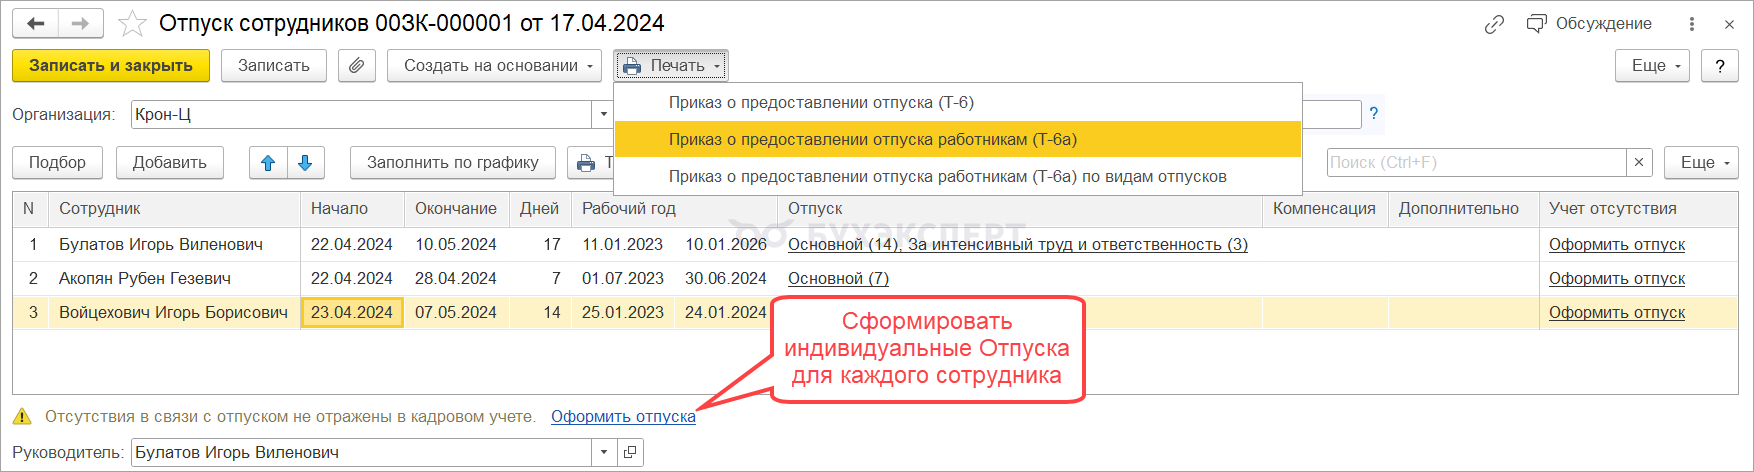Select Приказ работникам (Т-6а) item

957,139
